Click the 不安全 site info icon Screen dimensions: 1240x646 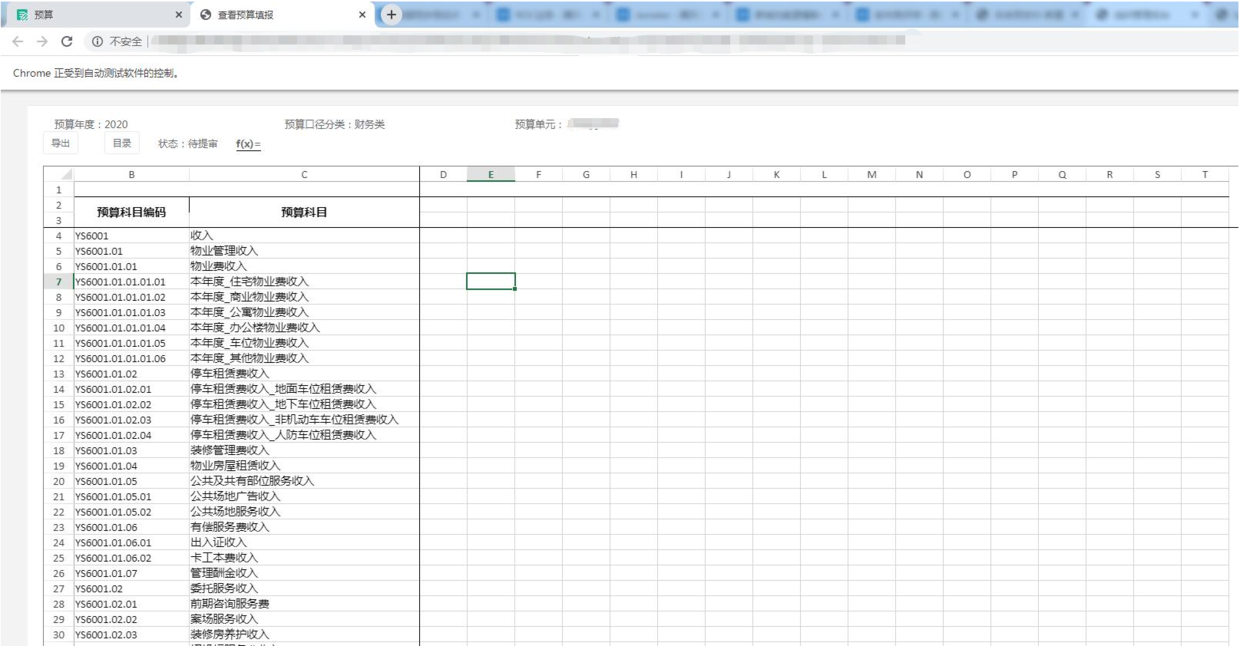(97, 41)
